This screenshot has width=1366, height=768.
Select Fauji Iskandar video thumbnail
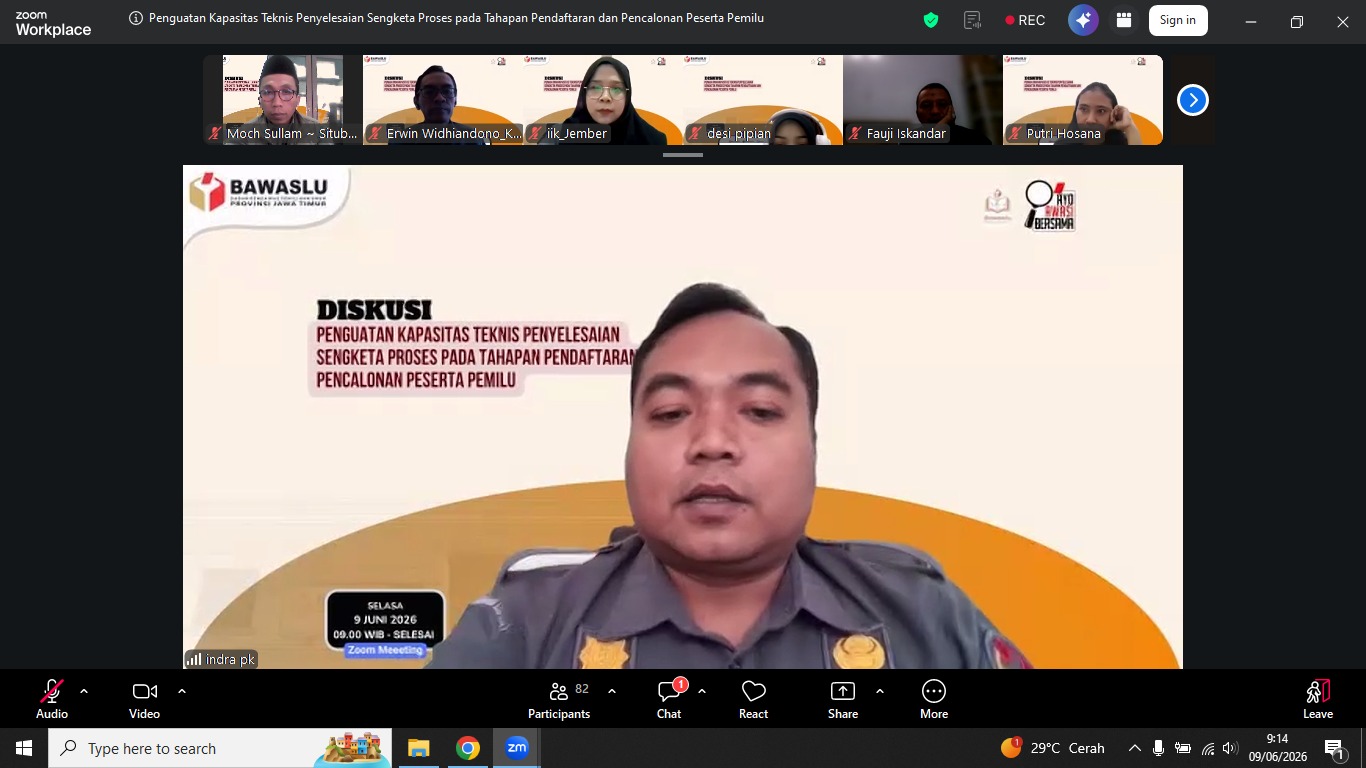pos(922,100)
